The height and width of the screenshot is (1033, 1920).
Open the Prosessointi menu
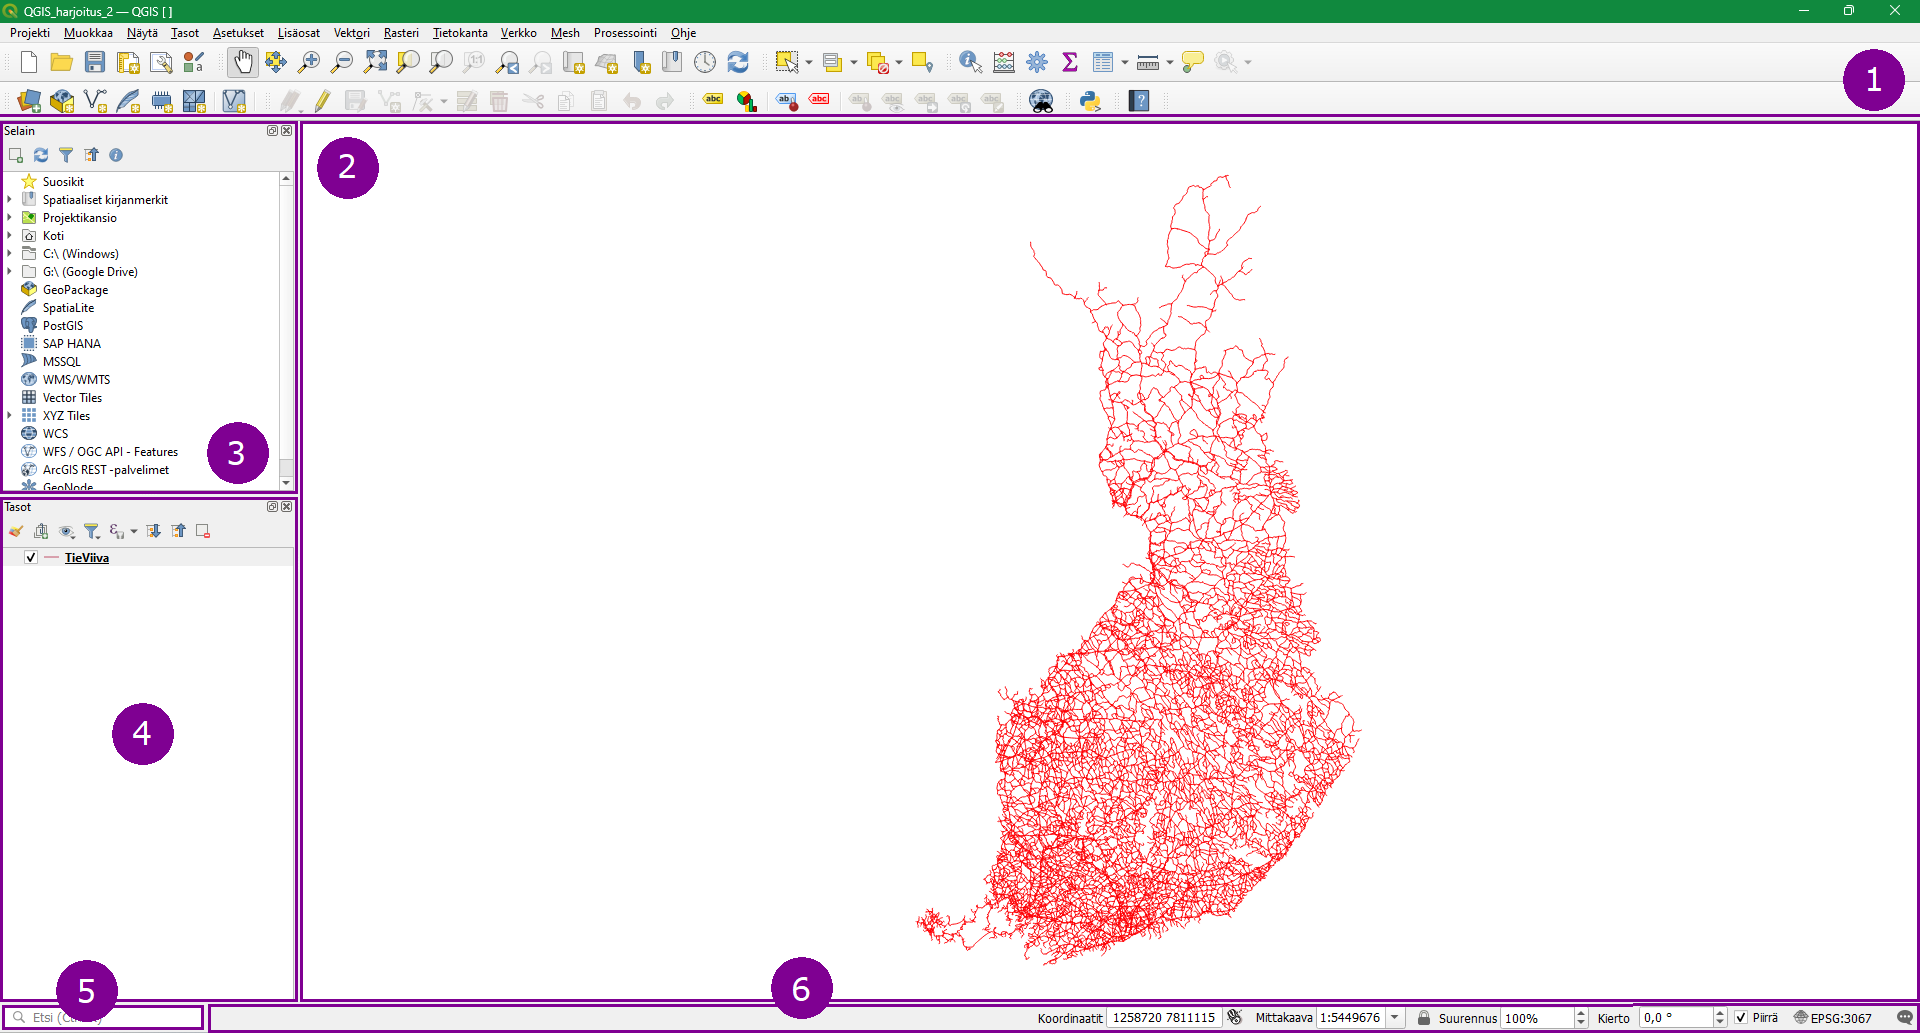coord(625,33)
